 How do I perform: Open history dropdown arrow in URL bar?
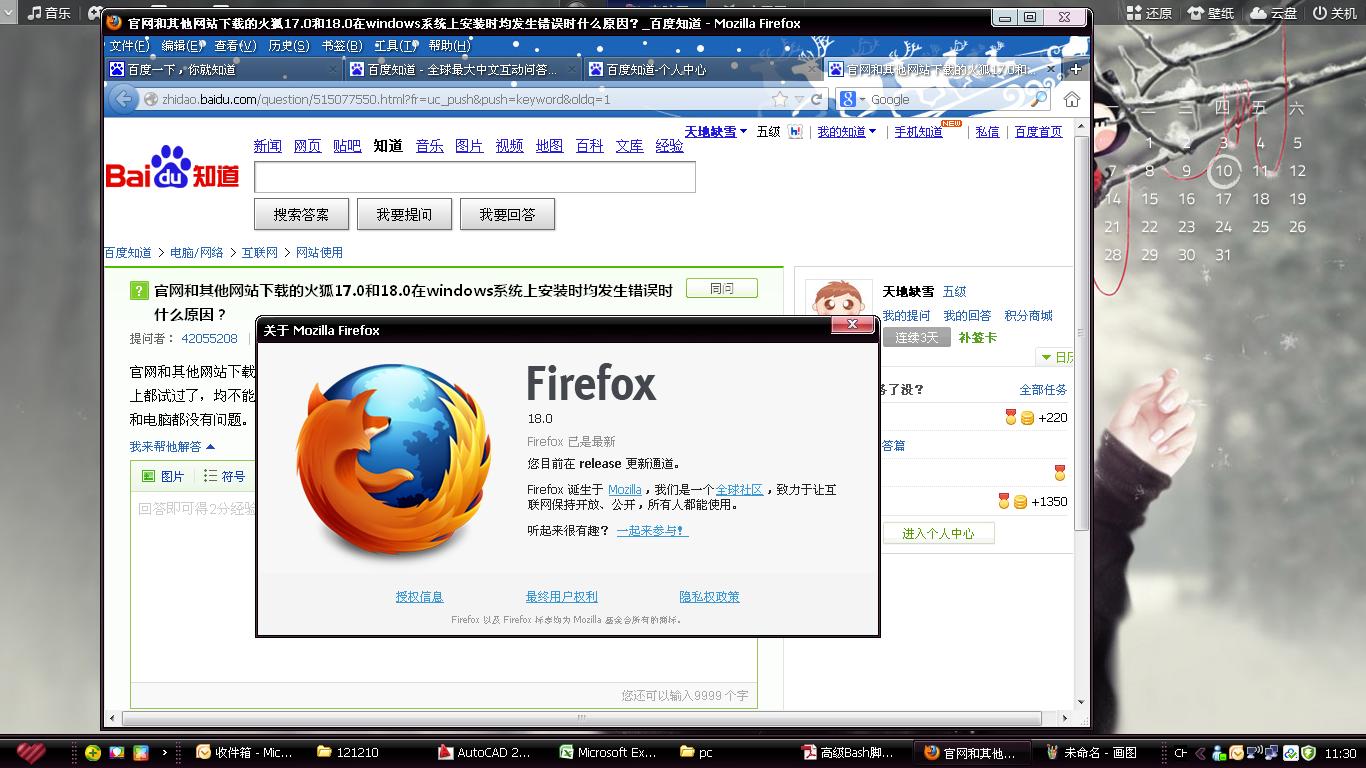pyautogui.click(x=800, y=100)
